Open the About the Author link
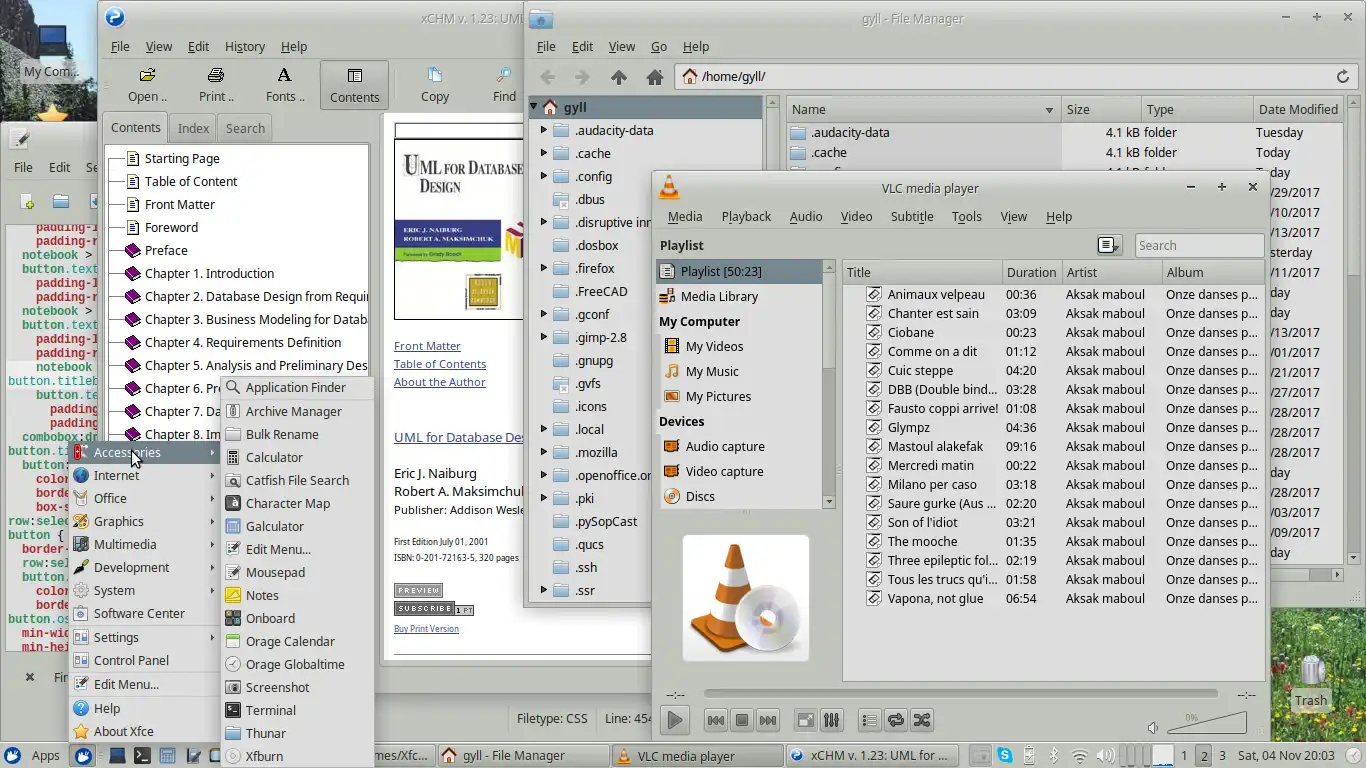The height and width of the screenshot is (768, 1366). [x=440, y=382]
